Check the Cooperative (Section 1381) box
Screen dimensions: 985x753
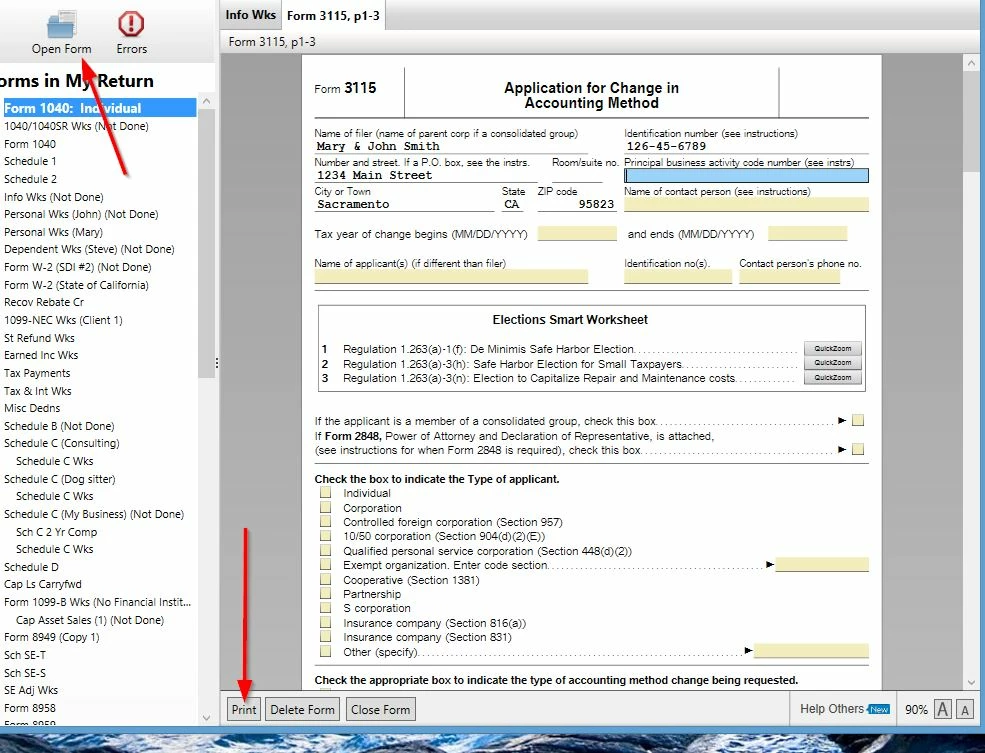pyautogui.click(x=325, y=578)
